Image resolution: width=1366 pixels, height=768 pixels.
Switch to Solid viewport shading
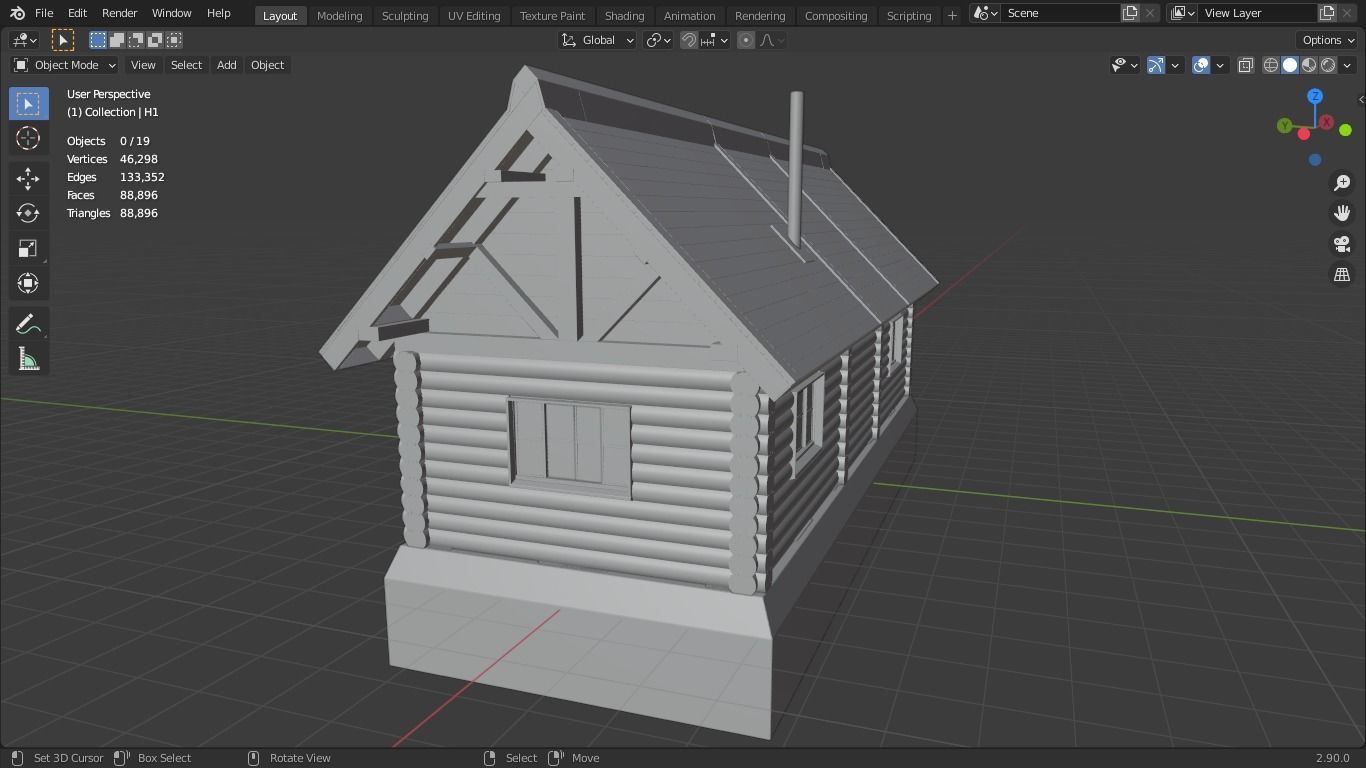pos(1290,65)
